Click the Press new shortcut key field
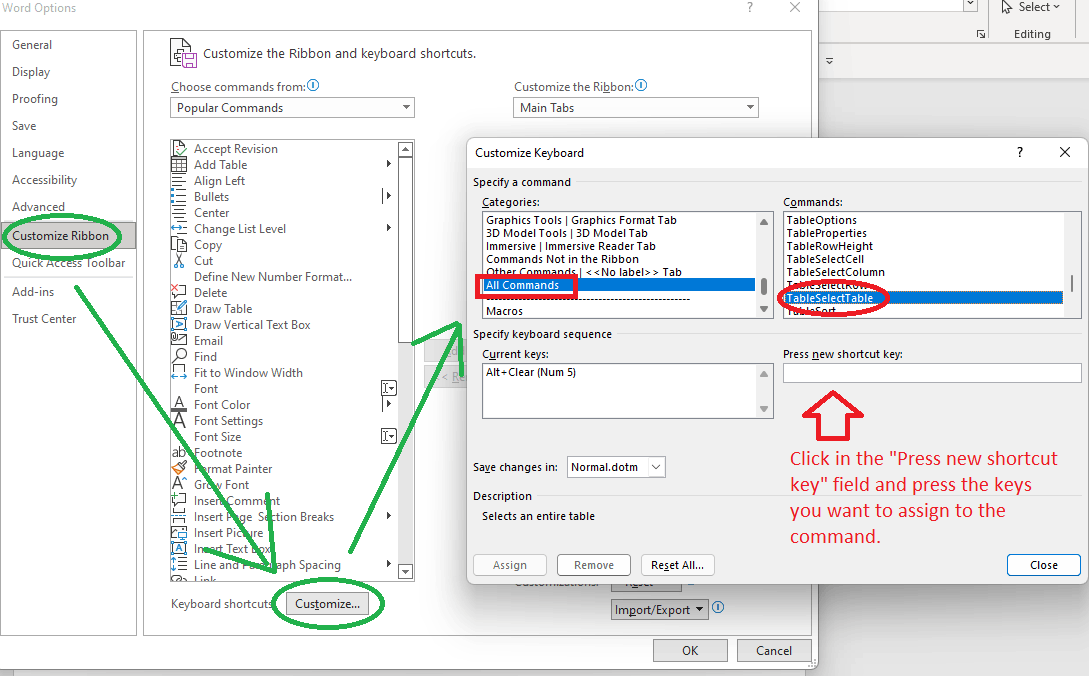Viewport: 1089px width, 676px height. click(932, 373)
